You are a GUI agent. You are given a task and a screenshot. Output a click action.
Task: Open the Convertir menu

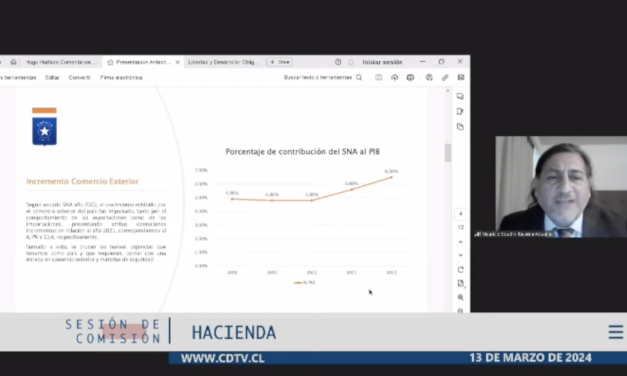click(x=80, y=78)
